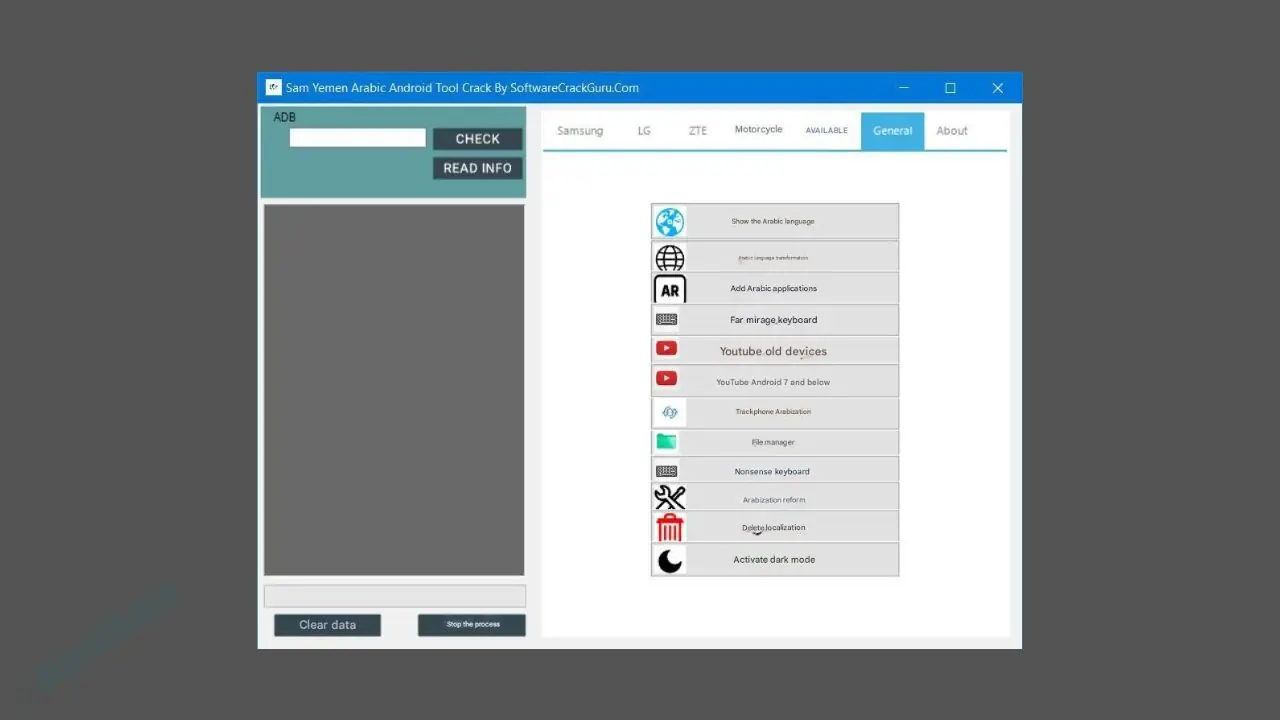Click the green folder File manager icon
Viewport: 1280px width, 720px height.
666,441
